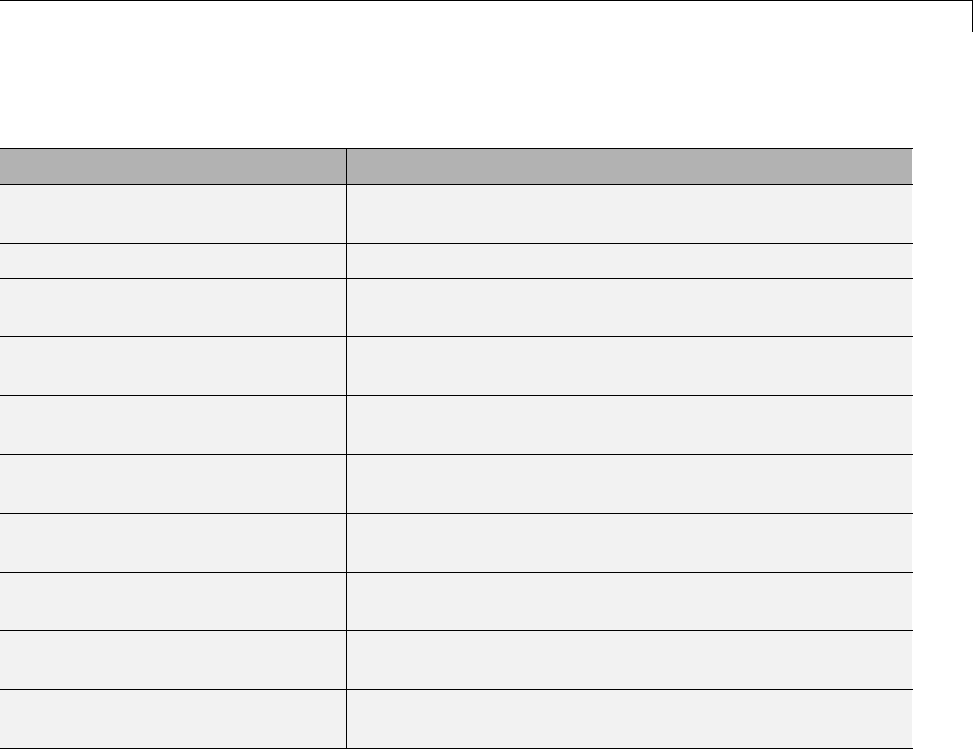Viewport: 973px width, 749px height.
Task: Select first body row's left cell
Action: pyautogui.click(x=172, y=213)
